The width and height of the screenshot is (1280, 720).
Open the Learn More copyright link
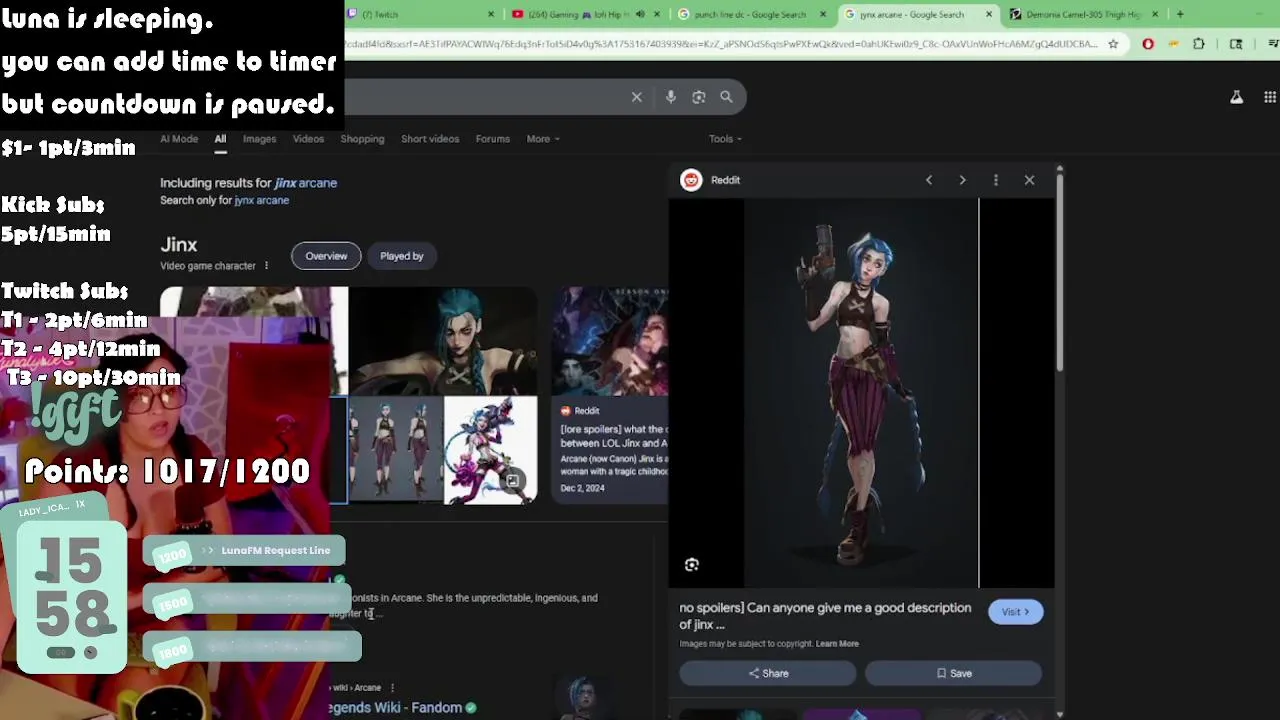837,644
